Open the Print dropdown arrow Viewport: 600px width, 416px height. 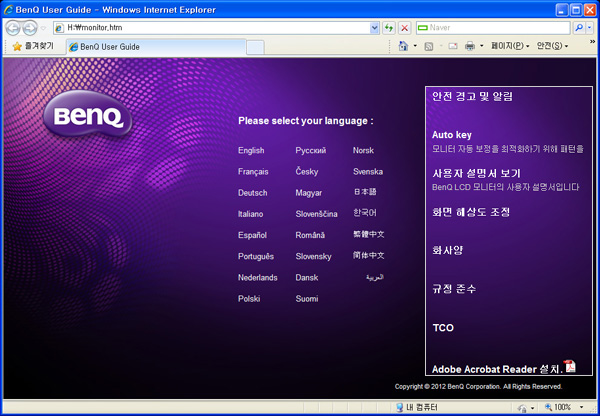[482, 46]
